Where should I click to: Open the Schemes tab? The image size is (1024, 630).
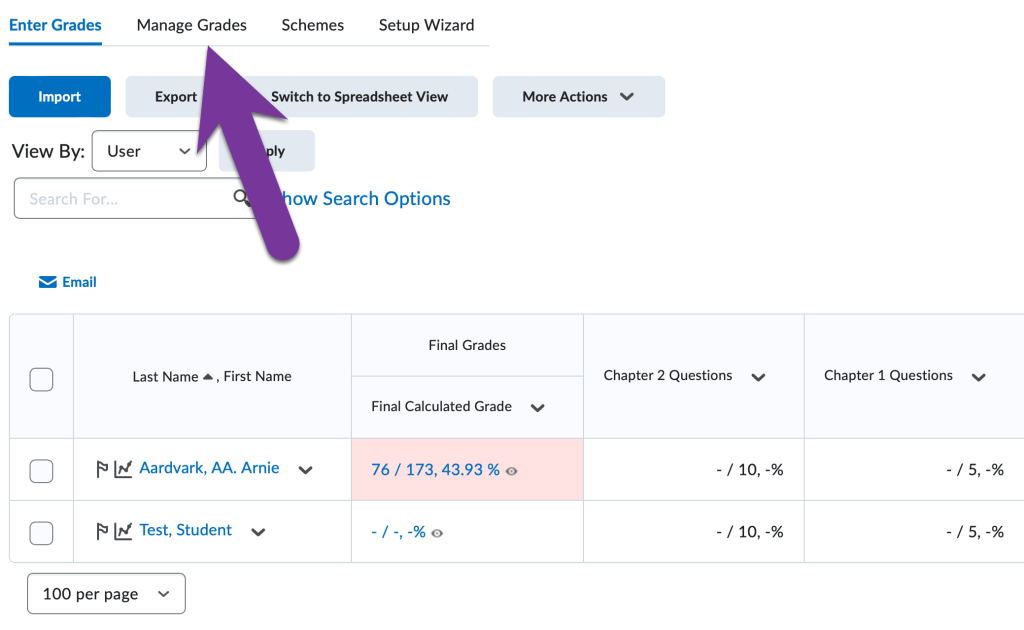[311, 25]
